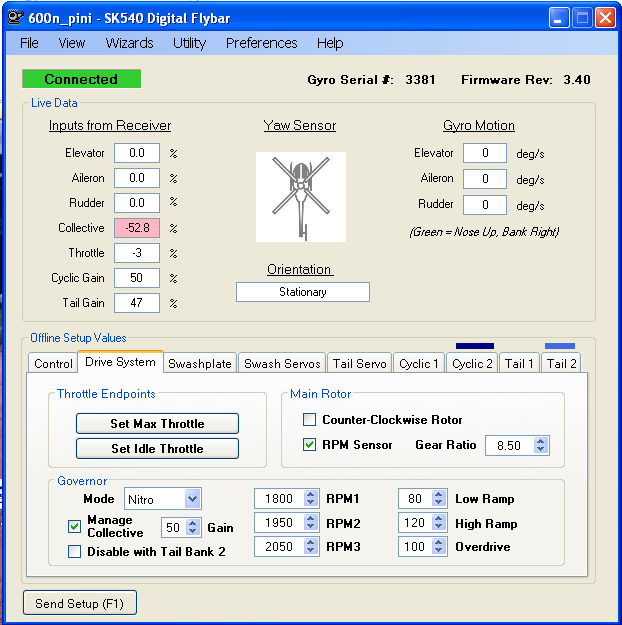Increase Low Ramp with up arrow

(x=439, y=494)
